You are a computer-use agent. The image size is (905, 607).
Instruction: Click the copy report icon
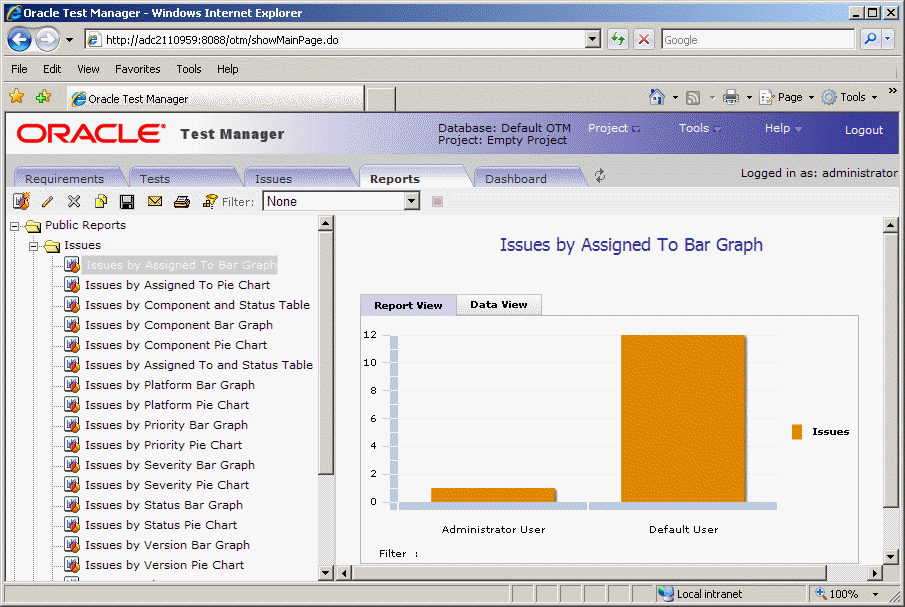[x=100, y=201]
